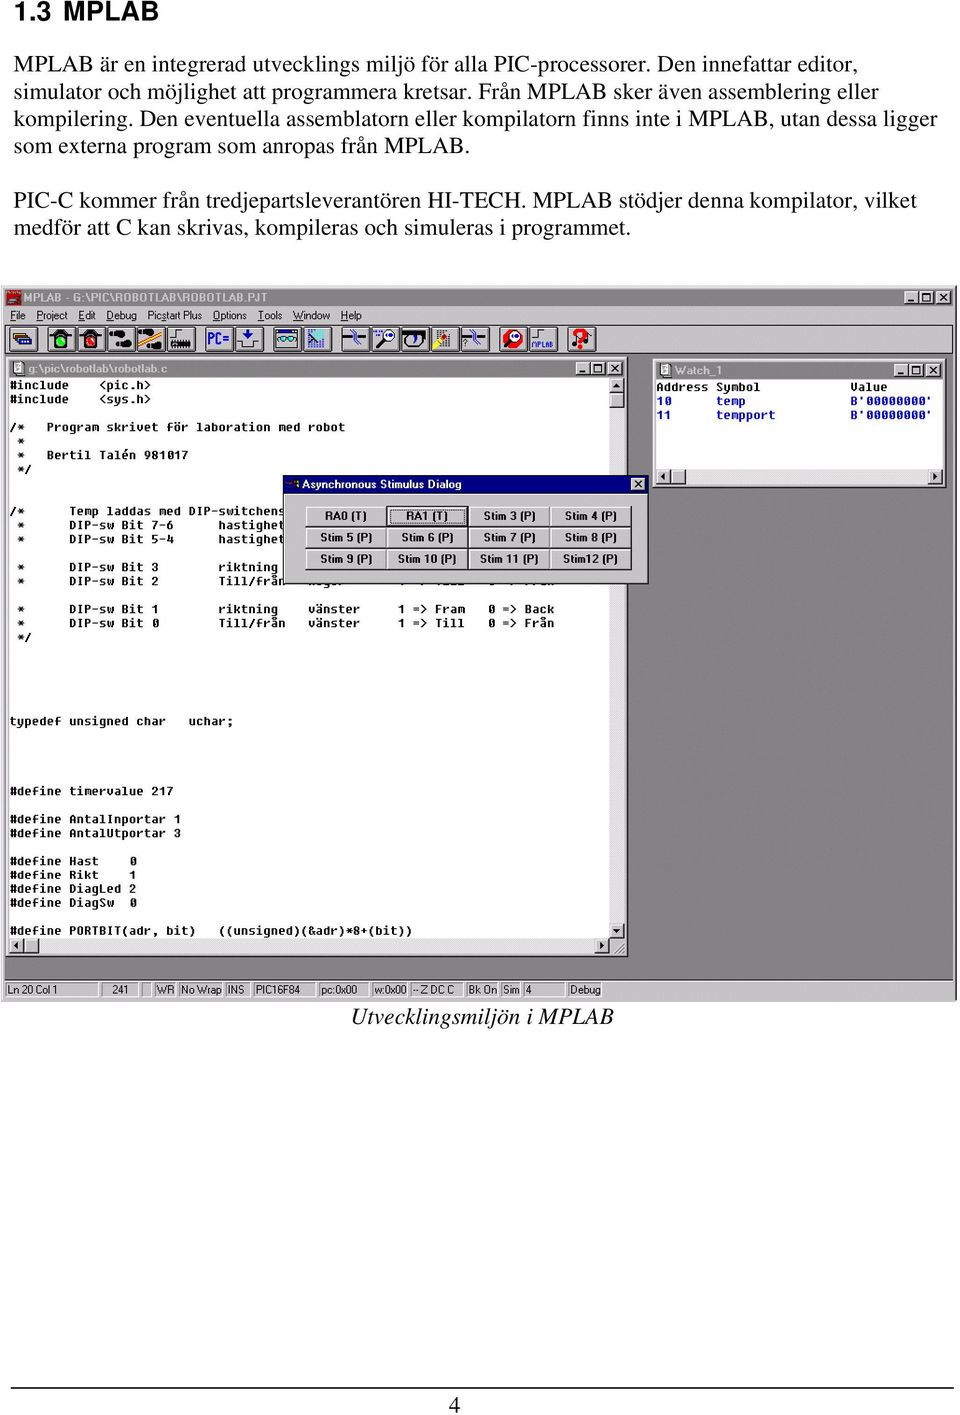Click the stacked-cards toolbar switch icon
The width and height of the screenshot is (960, 1415).
pyautogui.click(x=23, y=339)
